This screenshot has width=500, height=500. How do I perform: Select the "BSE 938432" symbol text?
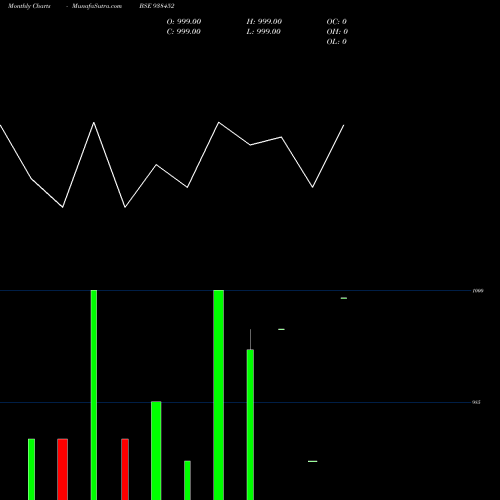pos(157,6)
